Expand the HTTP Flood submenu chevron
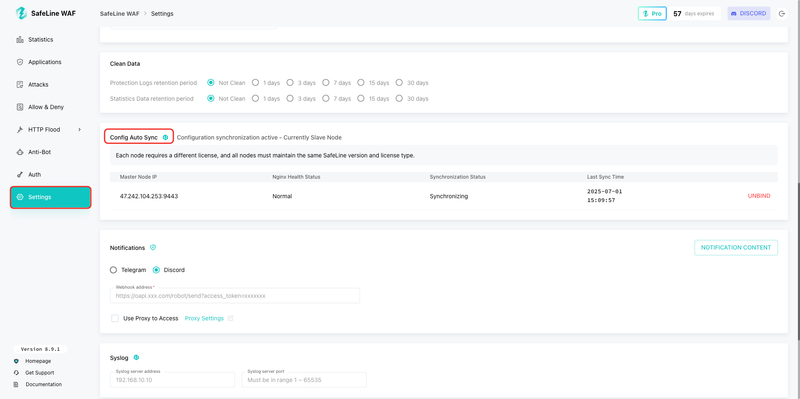 pos(80,130)
